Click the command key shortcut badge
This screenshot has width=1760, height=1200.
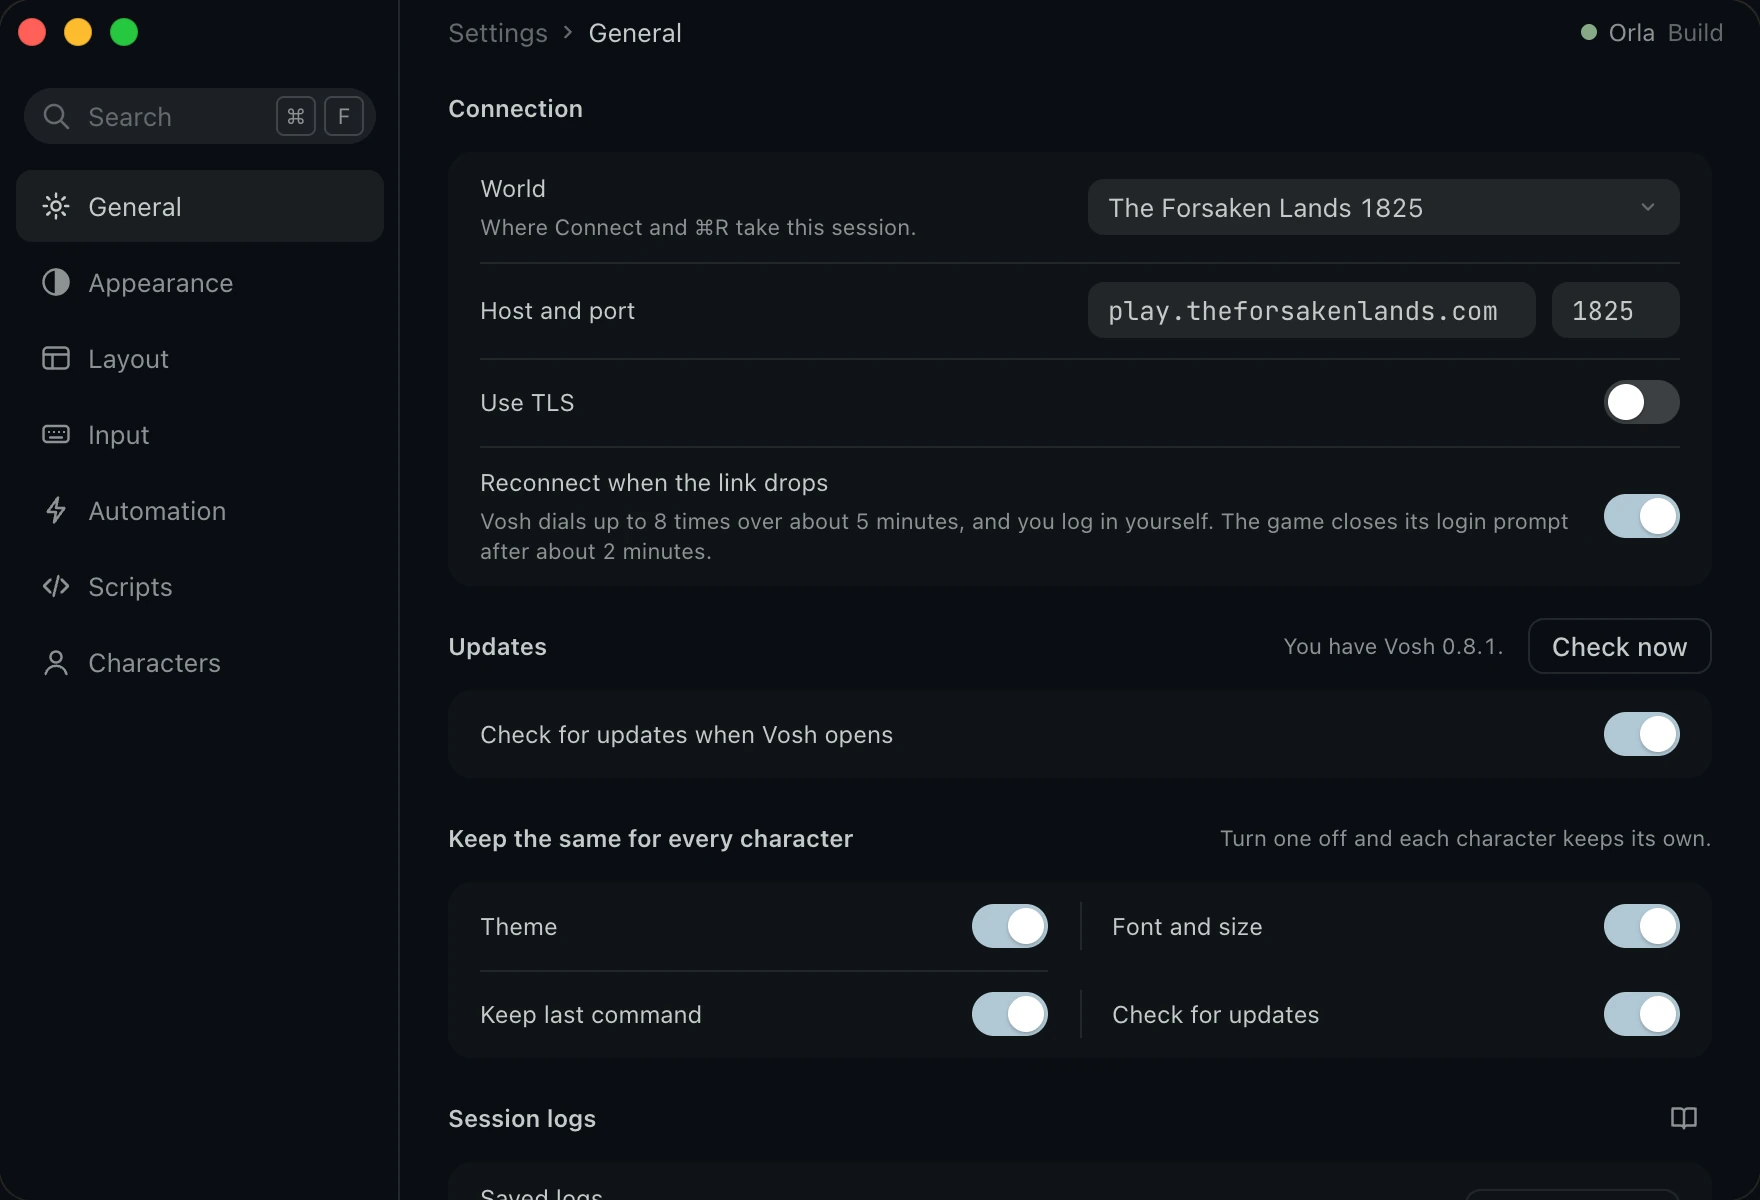click(296, 117)
